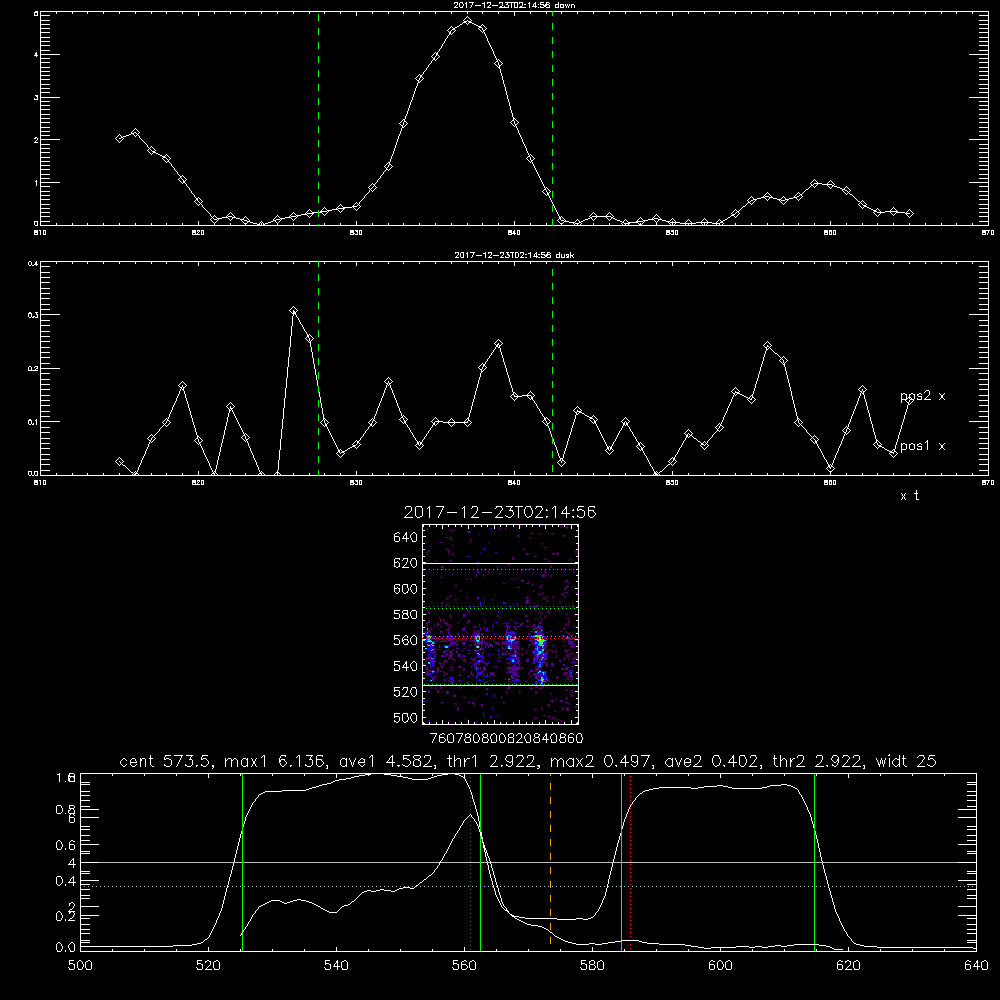This screenshot has height=1000, width=1000.
Task: Click the heatmap y-axis label 500
Action: coord(406,717)
